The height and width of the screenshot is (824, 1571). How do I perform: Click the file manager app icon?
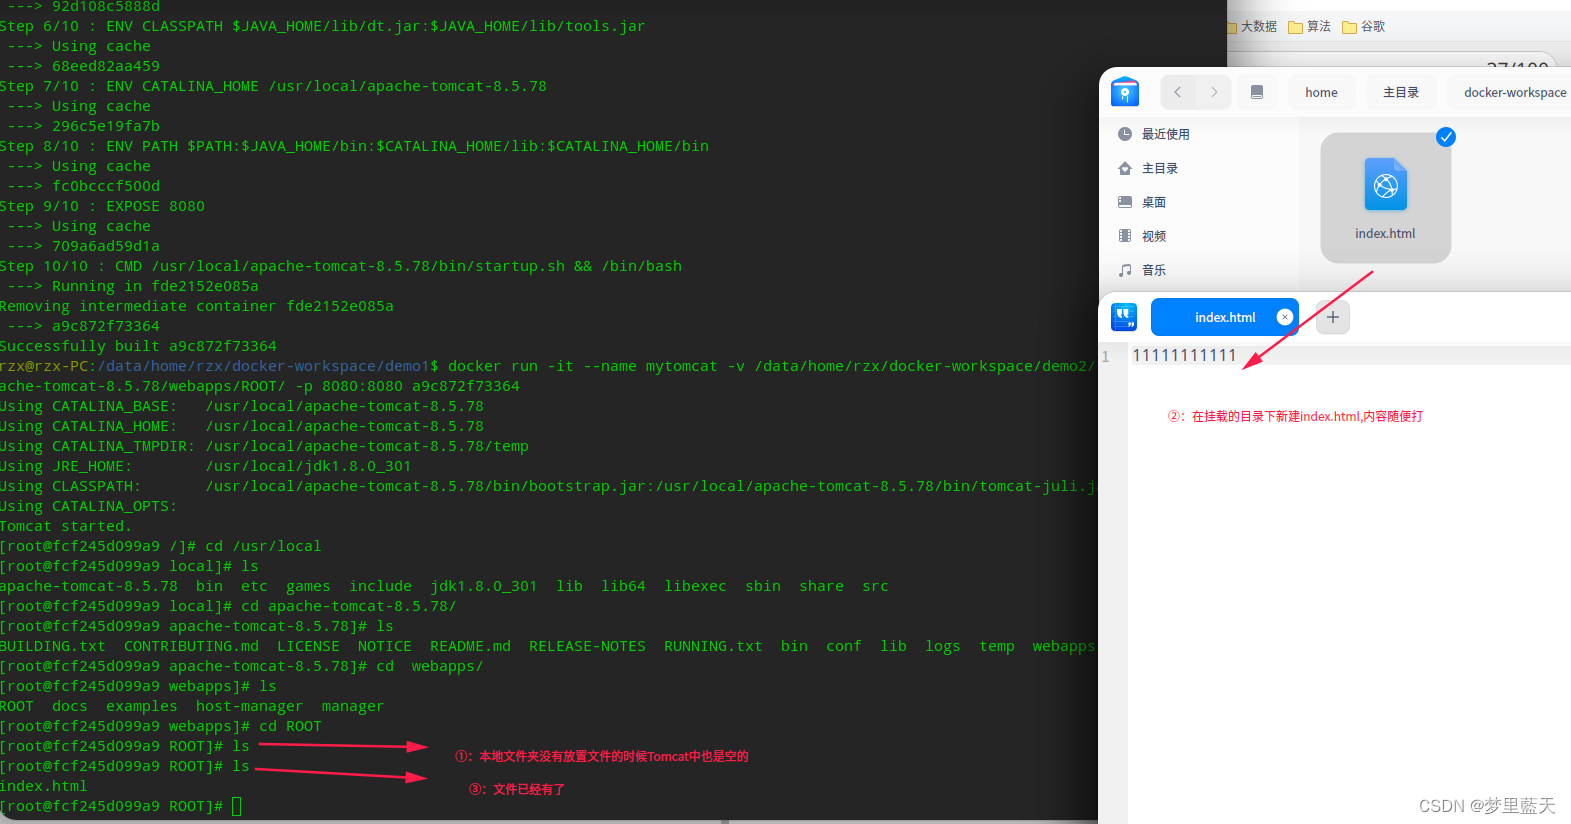(1125, 92)
